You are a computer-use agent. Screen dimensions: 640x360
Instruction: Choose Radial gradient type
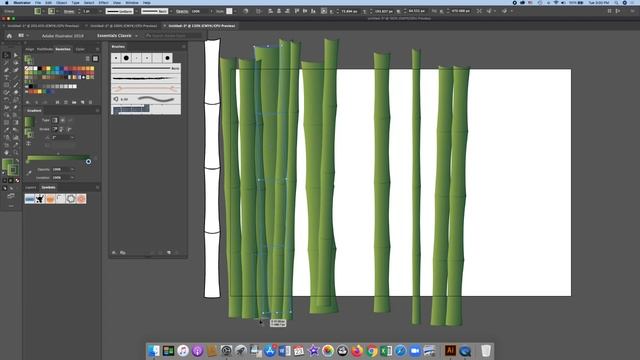[x=62, y=120]
